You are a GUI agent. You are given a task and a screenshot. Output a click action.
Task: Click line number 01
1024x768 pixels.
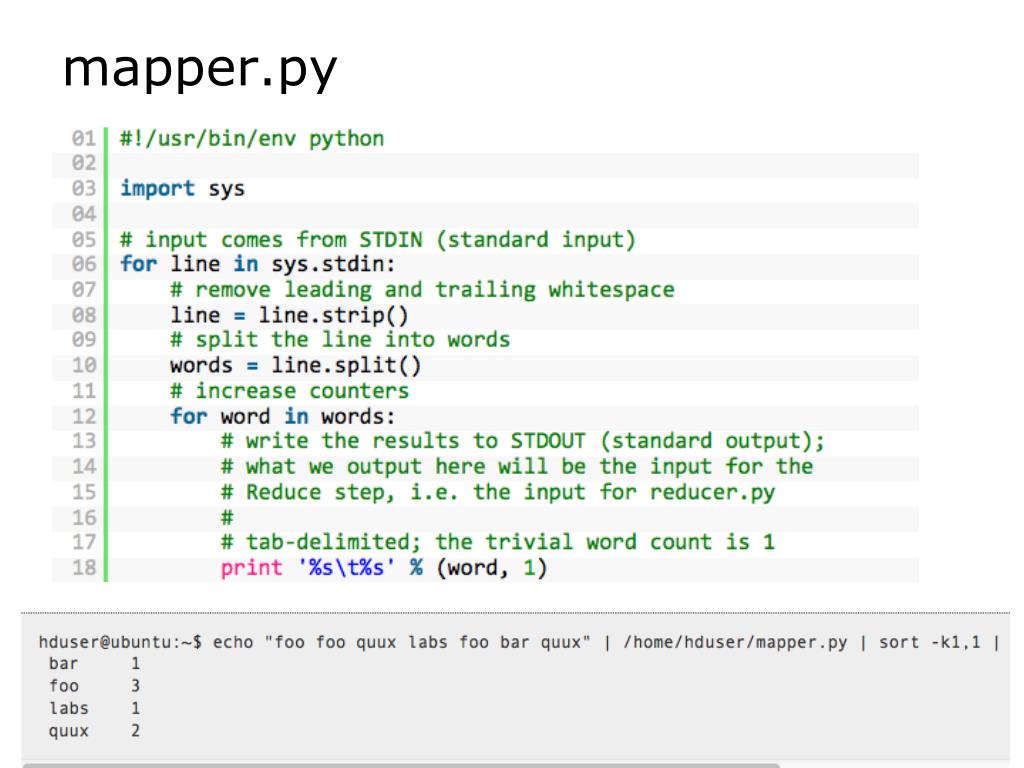coord(84,138)
